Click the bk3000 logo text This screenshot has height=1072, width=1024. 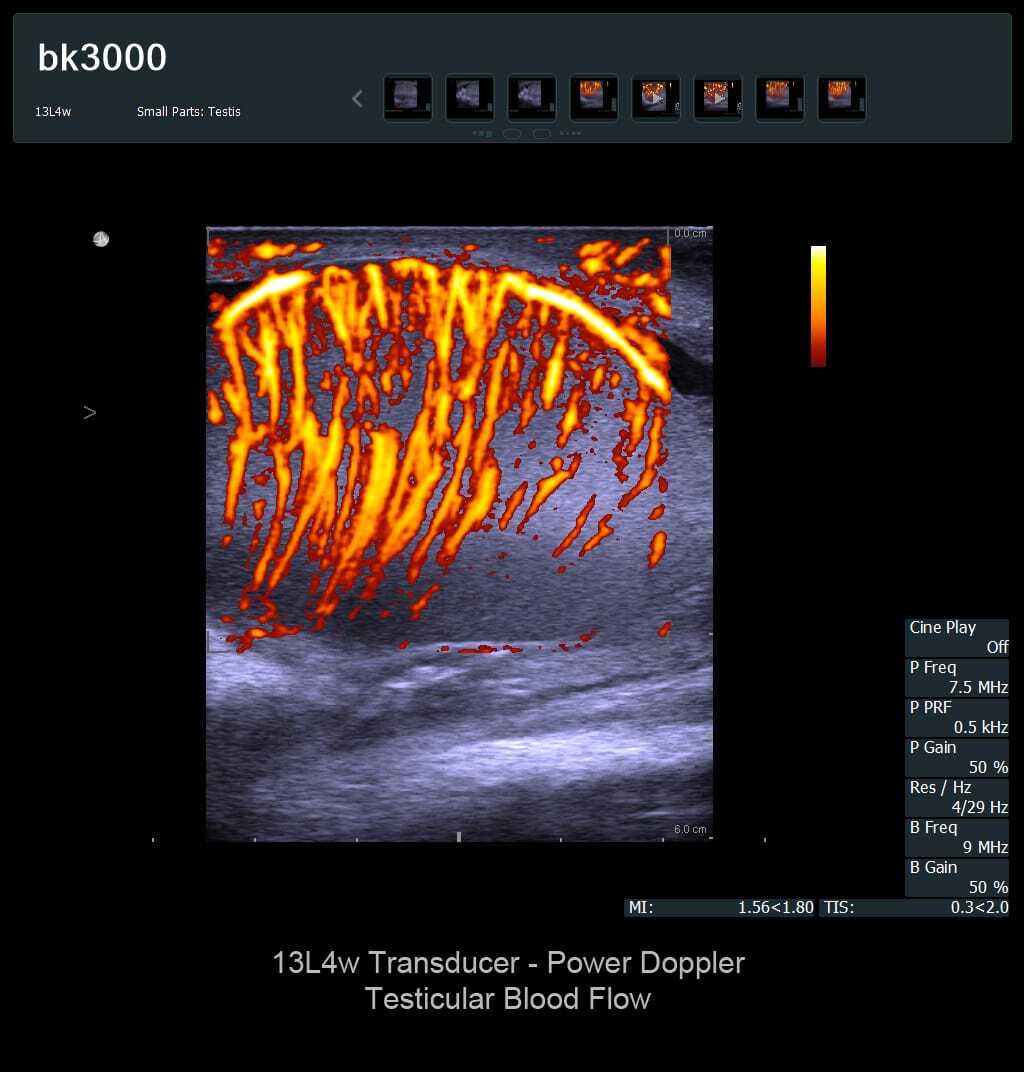[x=102, y=57]
